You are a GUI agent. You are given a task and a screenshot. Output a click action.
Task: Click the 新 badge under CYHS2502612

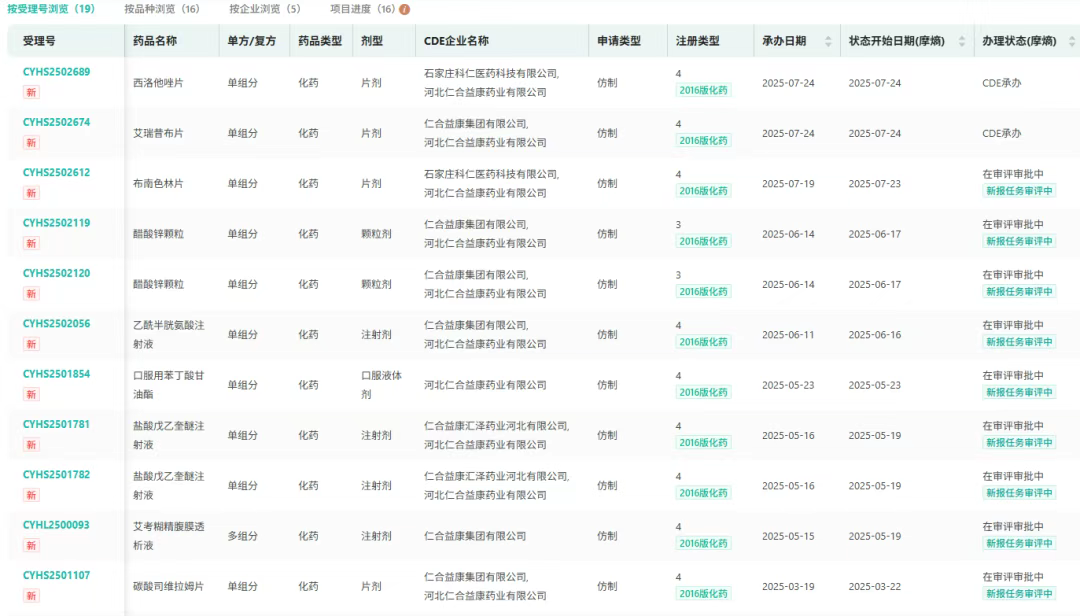coord(31,193)
